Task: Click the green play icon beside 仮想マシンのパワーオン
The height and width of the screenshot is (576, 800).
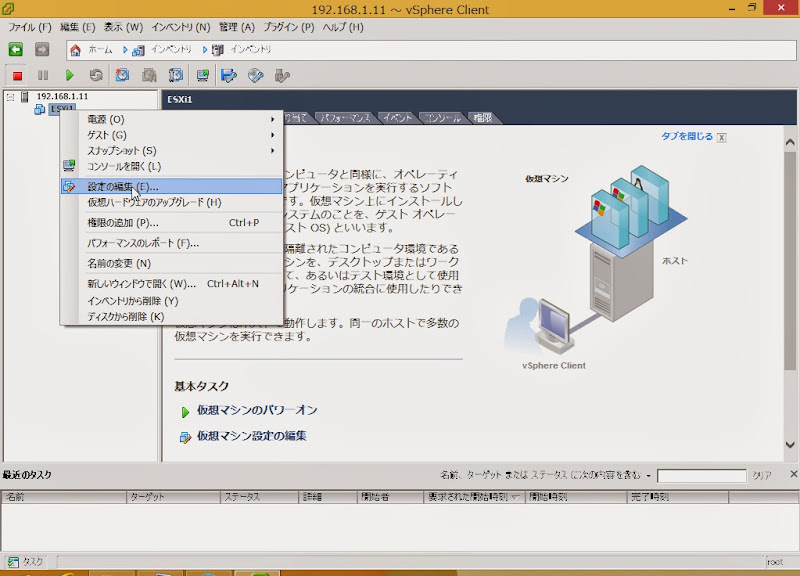Action: [185, 412]
